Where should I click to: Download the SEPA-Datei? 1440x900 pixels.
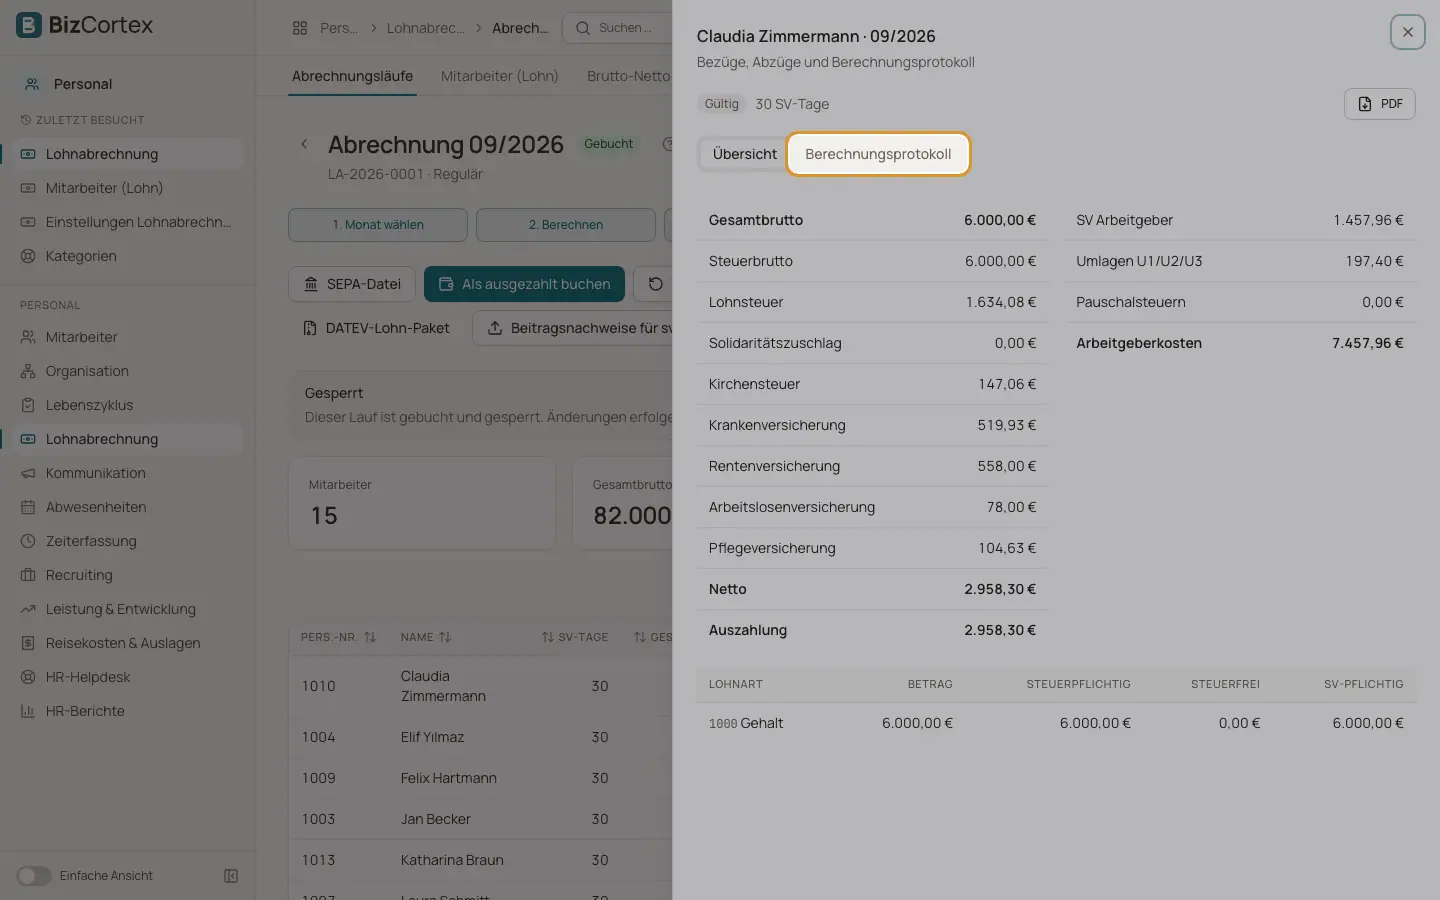[352, 284]
